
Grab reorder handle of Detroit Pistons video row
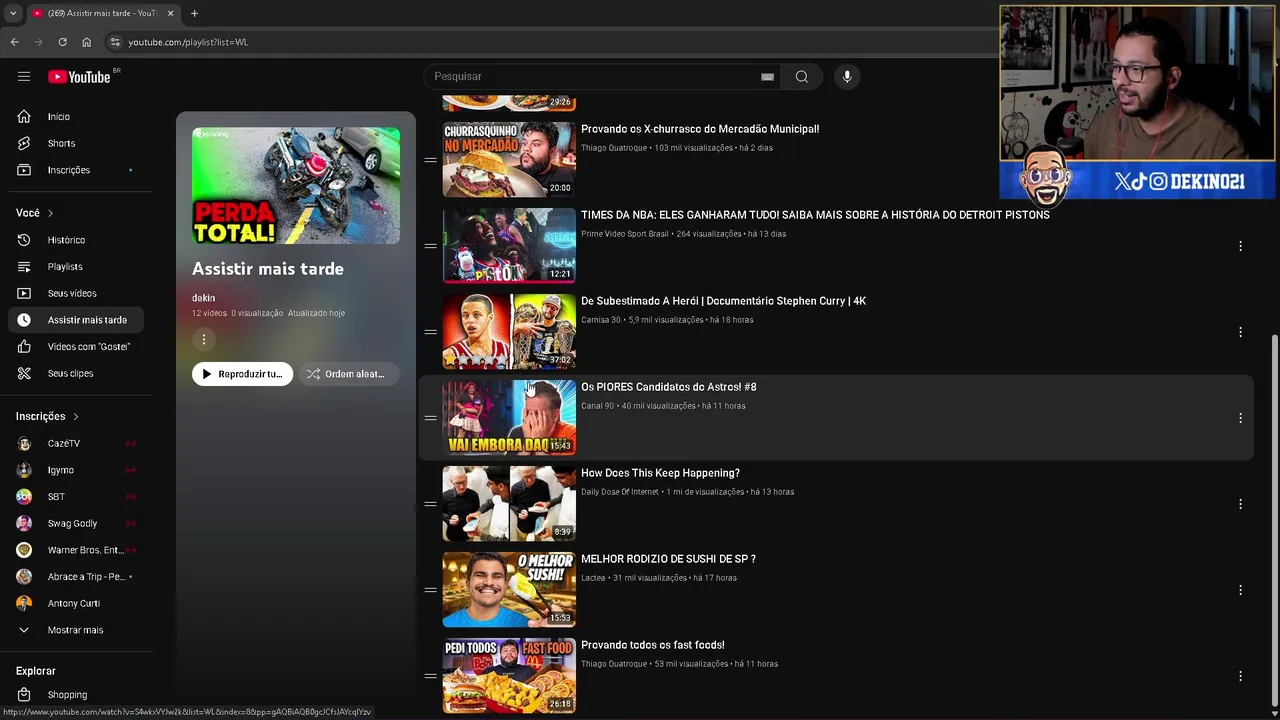(430, 246)
